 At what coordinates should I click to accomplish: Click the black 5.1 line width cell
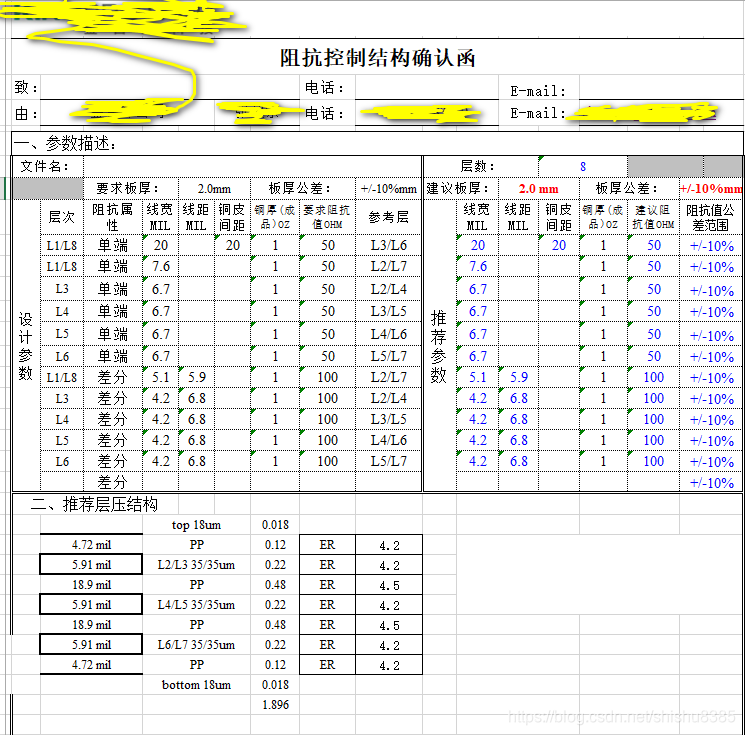[x=161, y=377]
